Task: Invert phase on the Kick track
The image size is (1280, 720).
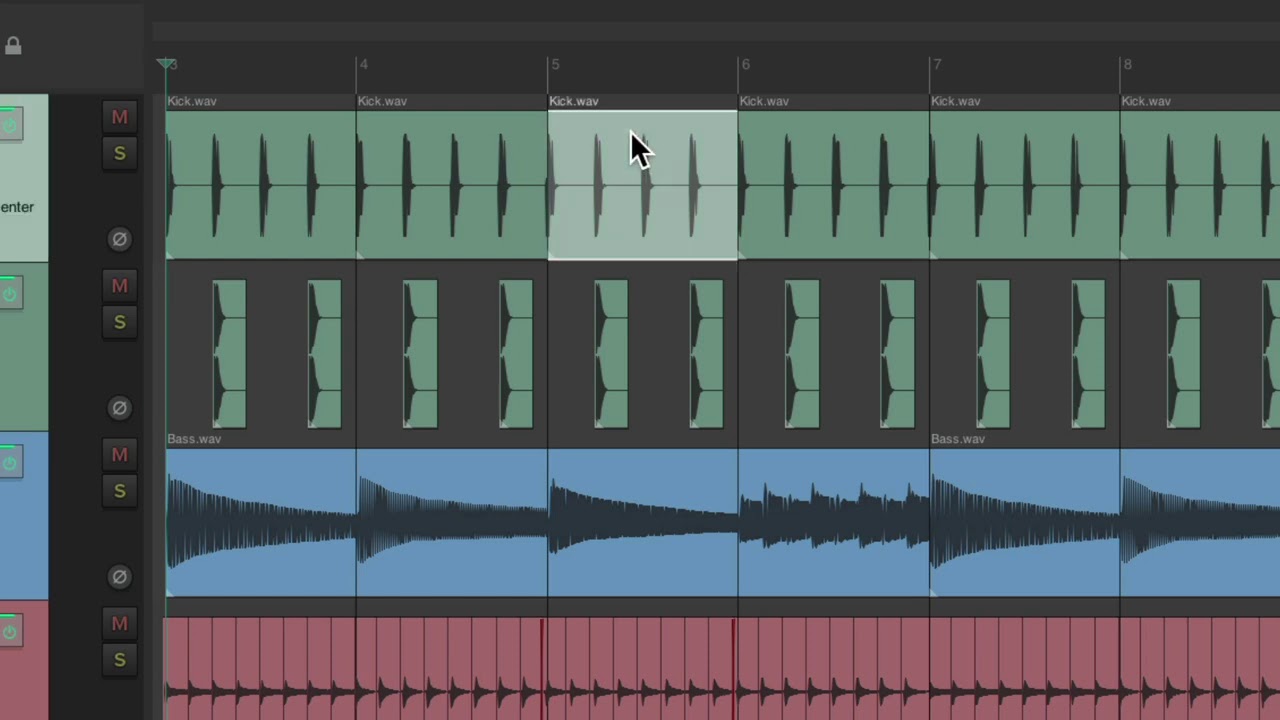Action: pyautogui.click(x=119, y=239)
